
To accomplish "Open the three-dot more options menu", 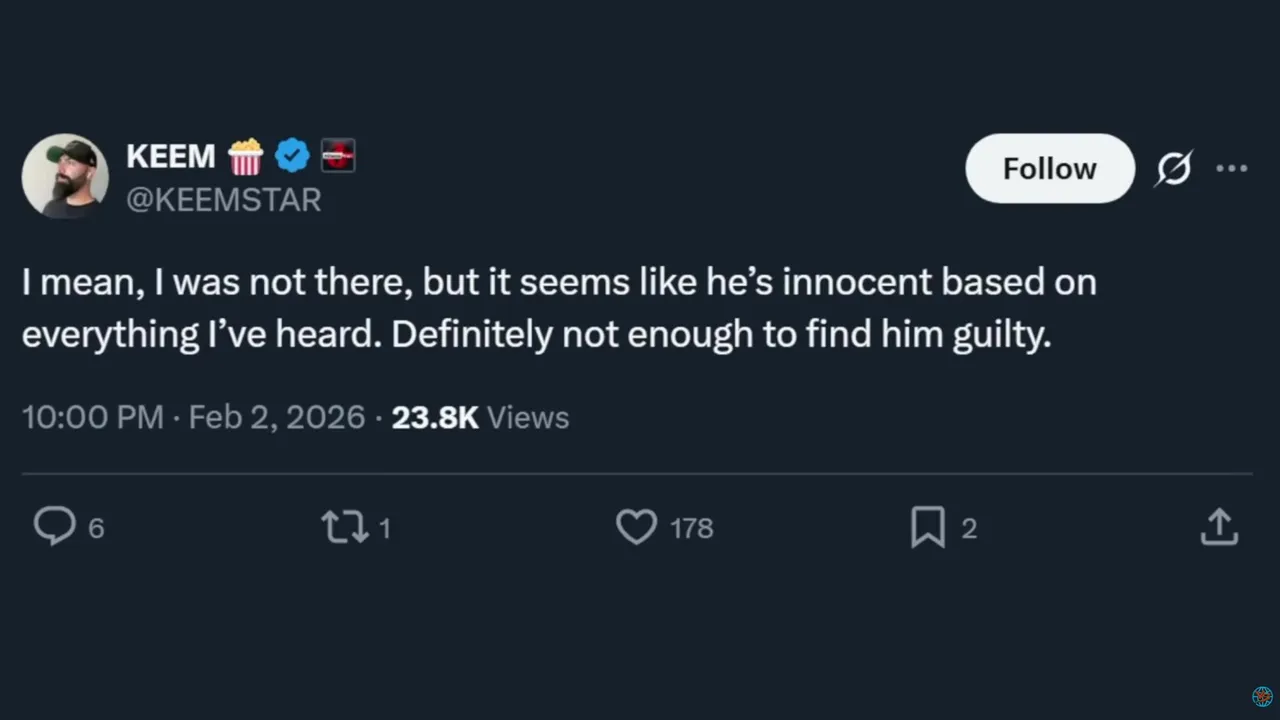I will click(1231, 169).
